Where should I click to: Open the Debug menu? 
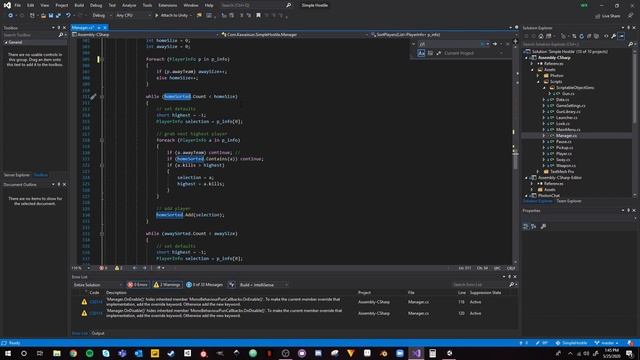pyautogui.click(x=96, y=5)
